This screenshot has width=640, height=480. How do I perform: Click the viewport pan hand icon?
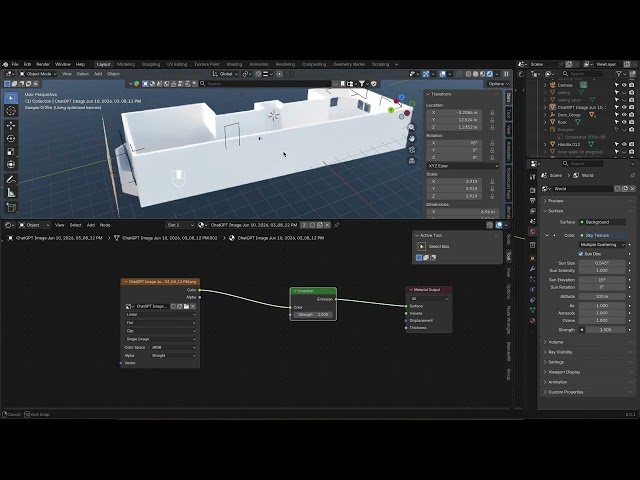(x=412, y=139)
